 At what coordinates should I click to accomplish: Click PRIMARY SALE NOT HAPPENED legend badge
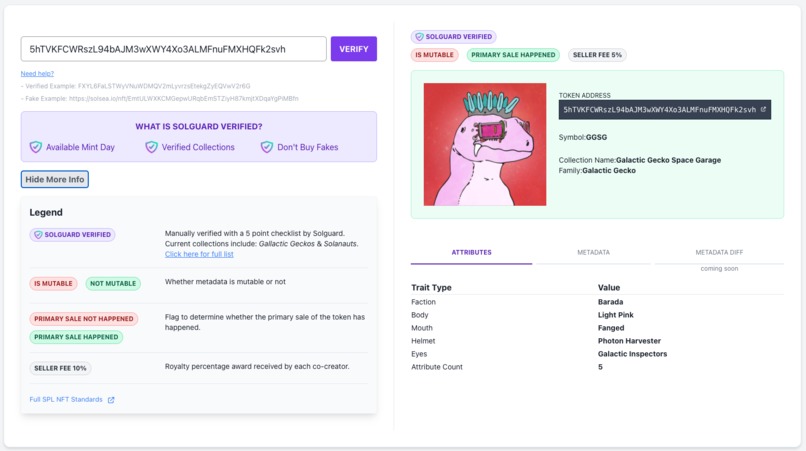click(84, 319)
